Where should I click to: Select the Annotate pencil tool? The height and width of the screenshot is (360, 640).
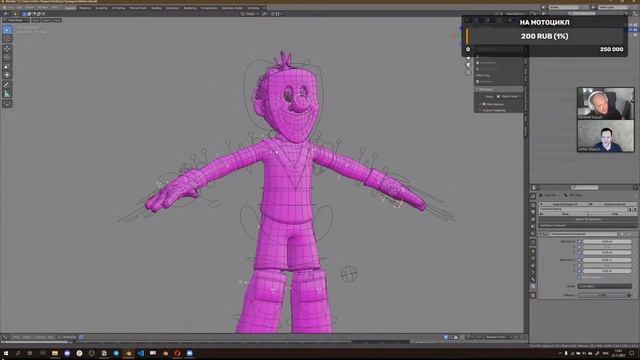7,85
